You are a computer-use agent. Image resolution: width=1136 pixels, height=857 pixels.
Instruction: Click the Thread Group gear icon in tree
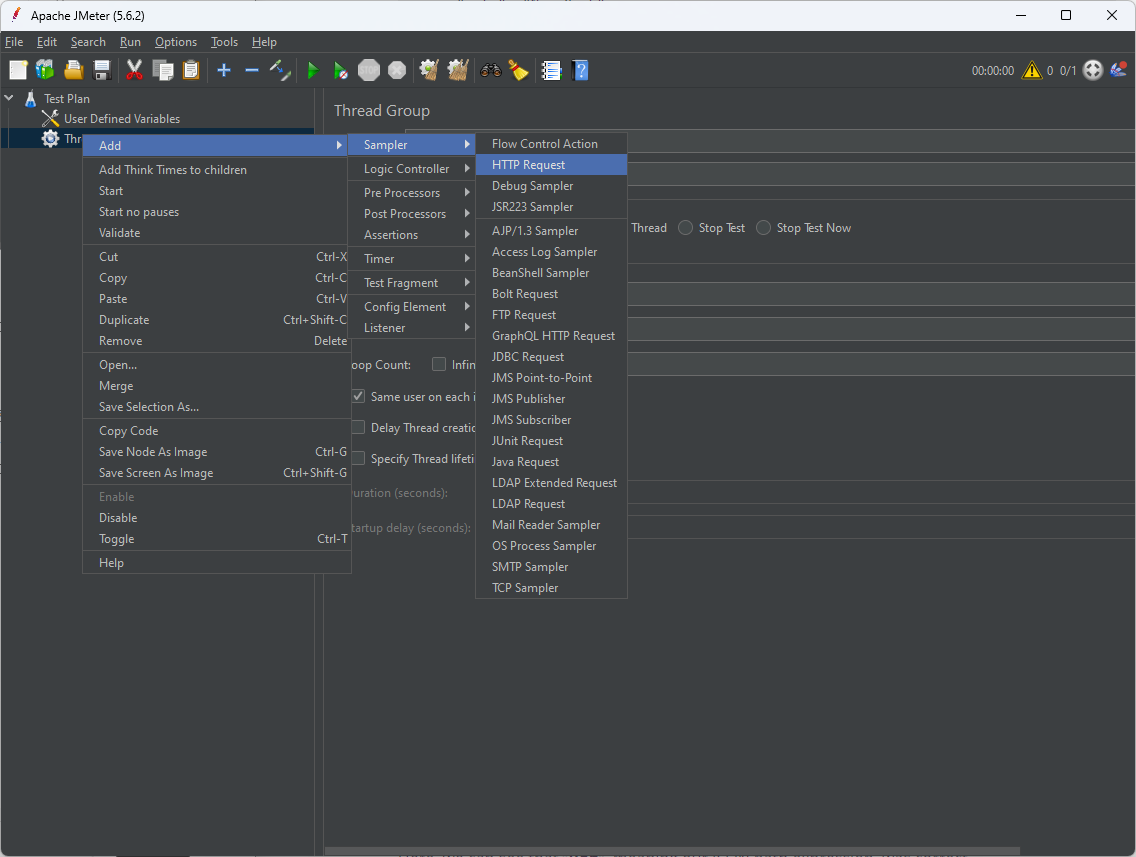point(50,138)
